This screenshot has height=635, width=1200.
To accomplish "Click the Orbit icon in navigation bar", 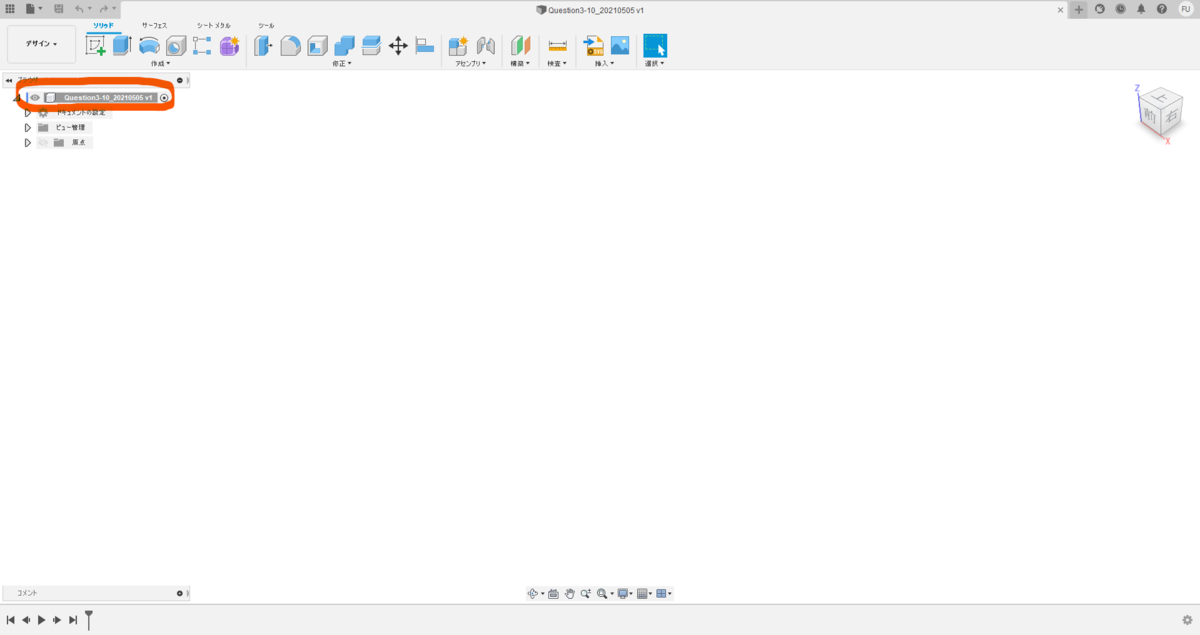I will (533, 593).
